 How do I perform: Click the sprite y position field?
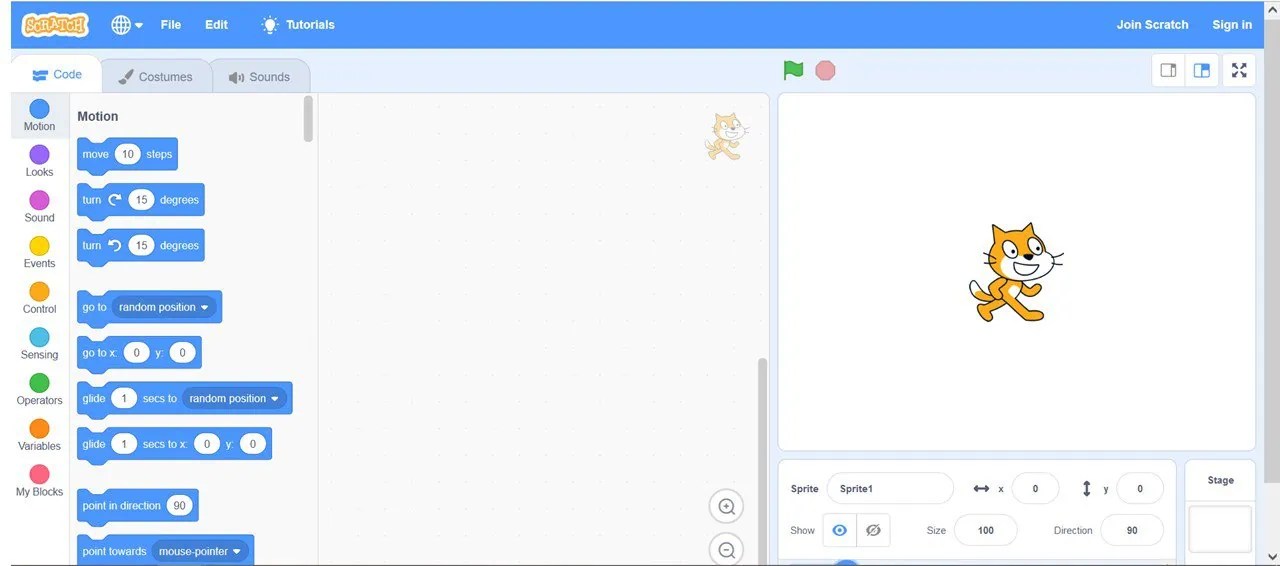tap(1139, 489)
